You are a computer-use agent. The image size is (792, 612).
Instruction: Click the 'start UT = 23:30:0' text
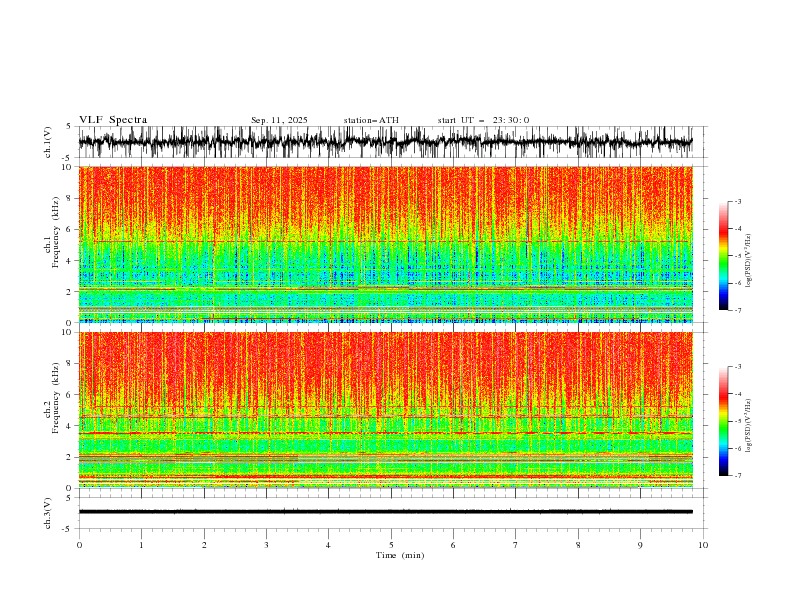click(483, 120)
